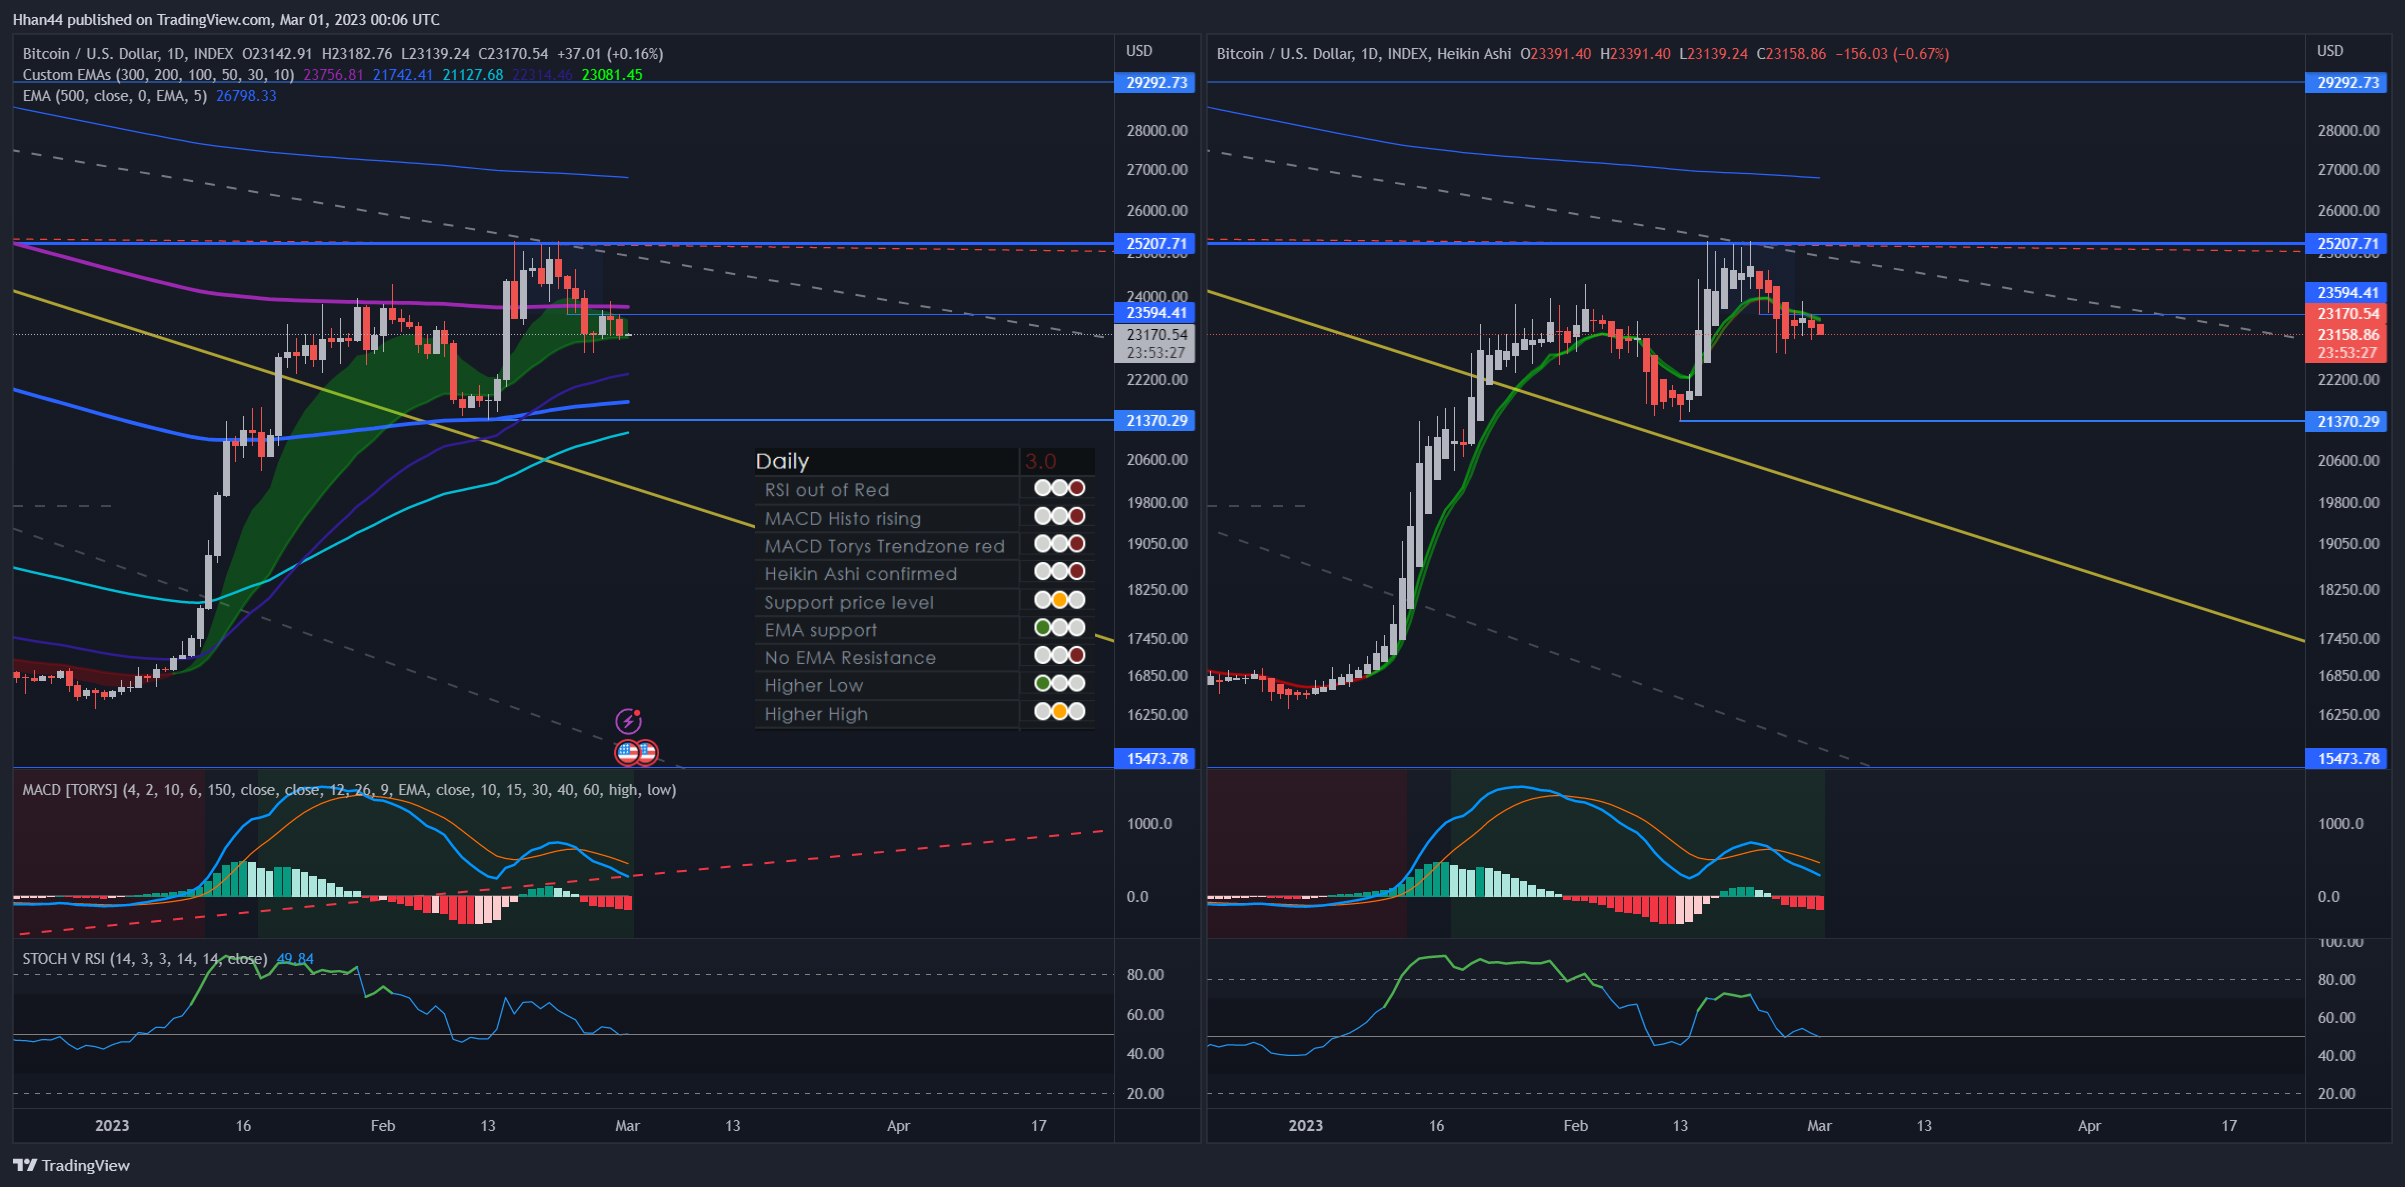Click the RSI out of Red label
Image resolution: width=2405 pixels, height=1187 pixels.
(x=827, y=490)
